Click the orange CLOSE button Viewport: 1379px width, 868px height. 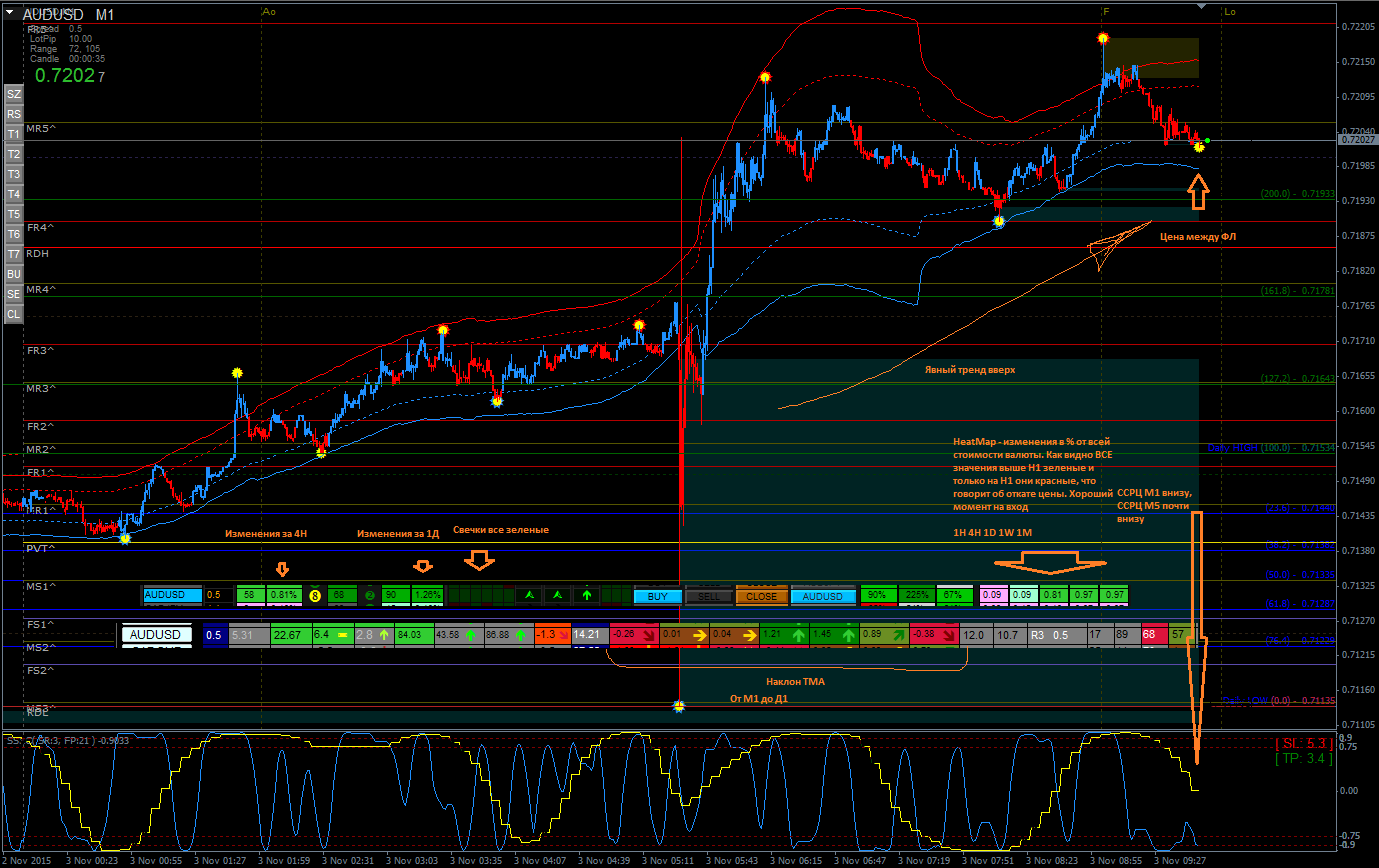tap(761, 596)
